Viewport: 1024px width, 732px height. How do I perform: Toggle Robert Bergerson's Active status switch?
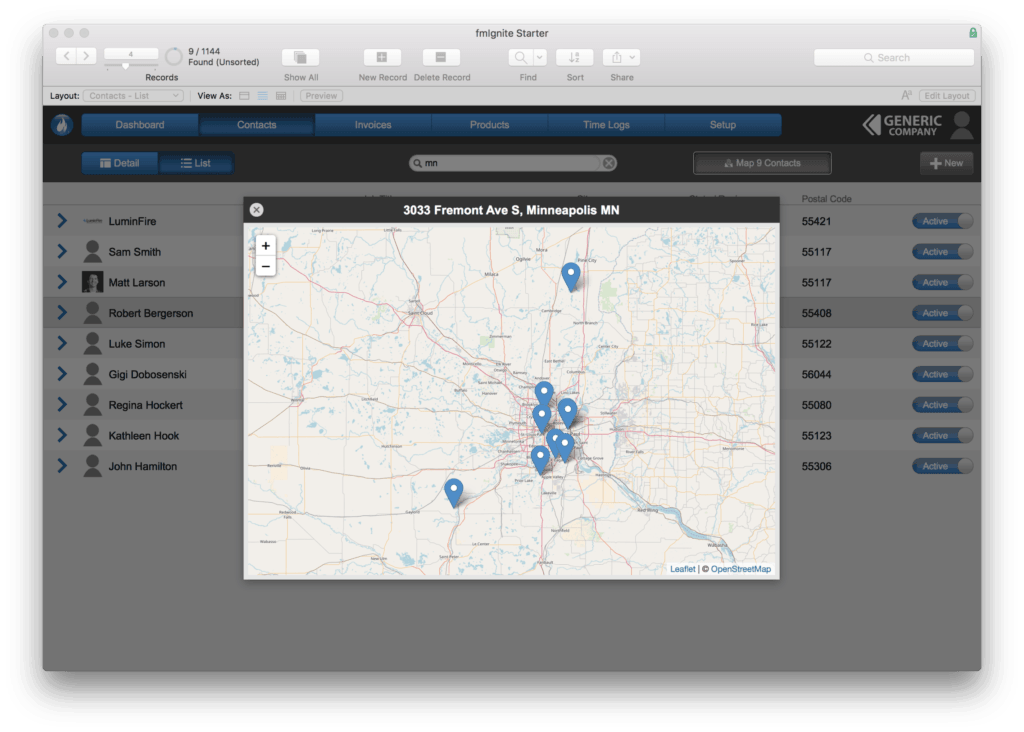(941, 312)
